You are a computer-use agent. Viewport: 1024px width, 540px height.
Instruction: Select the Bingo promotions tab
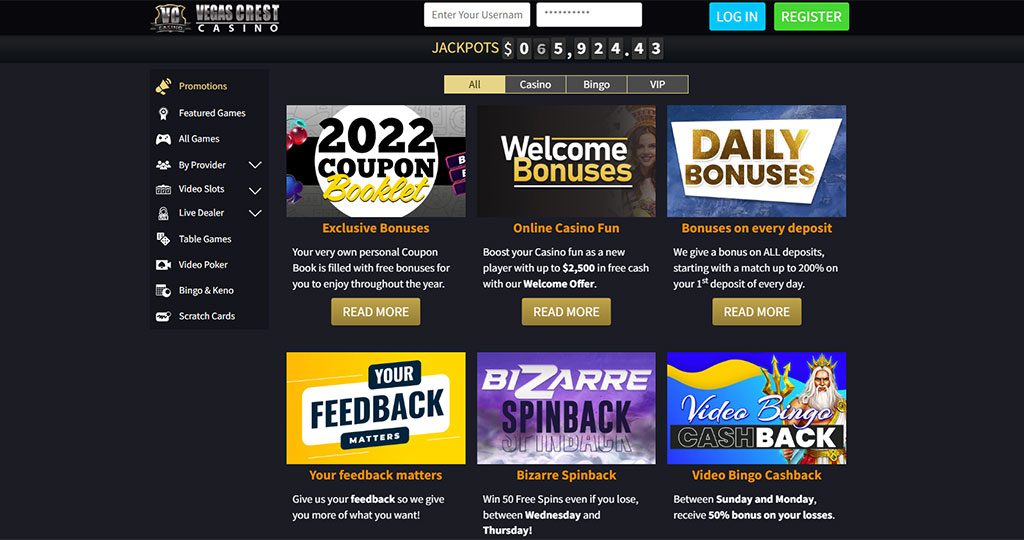(596, 84)
